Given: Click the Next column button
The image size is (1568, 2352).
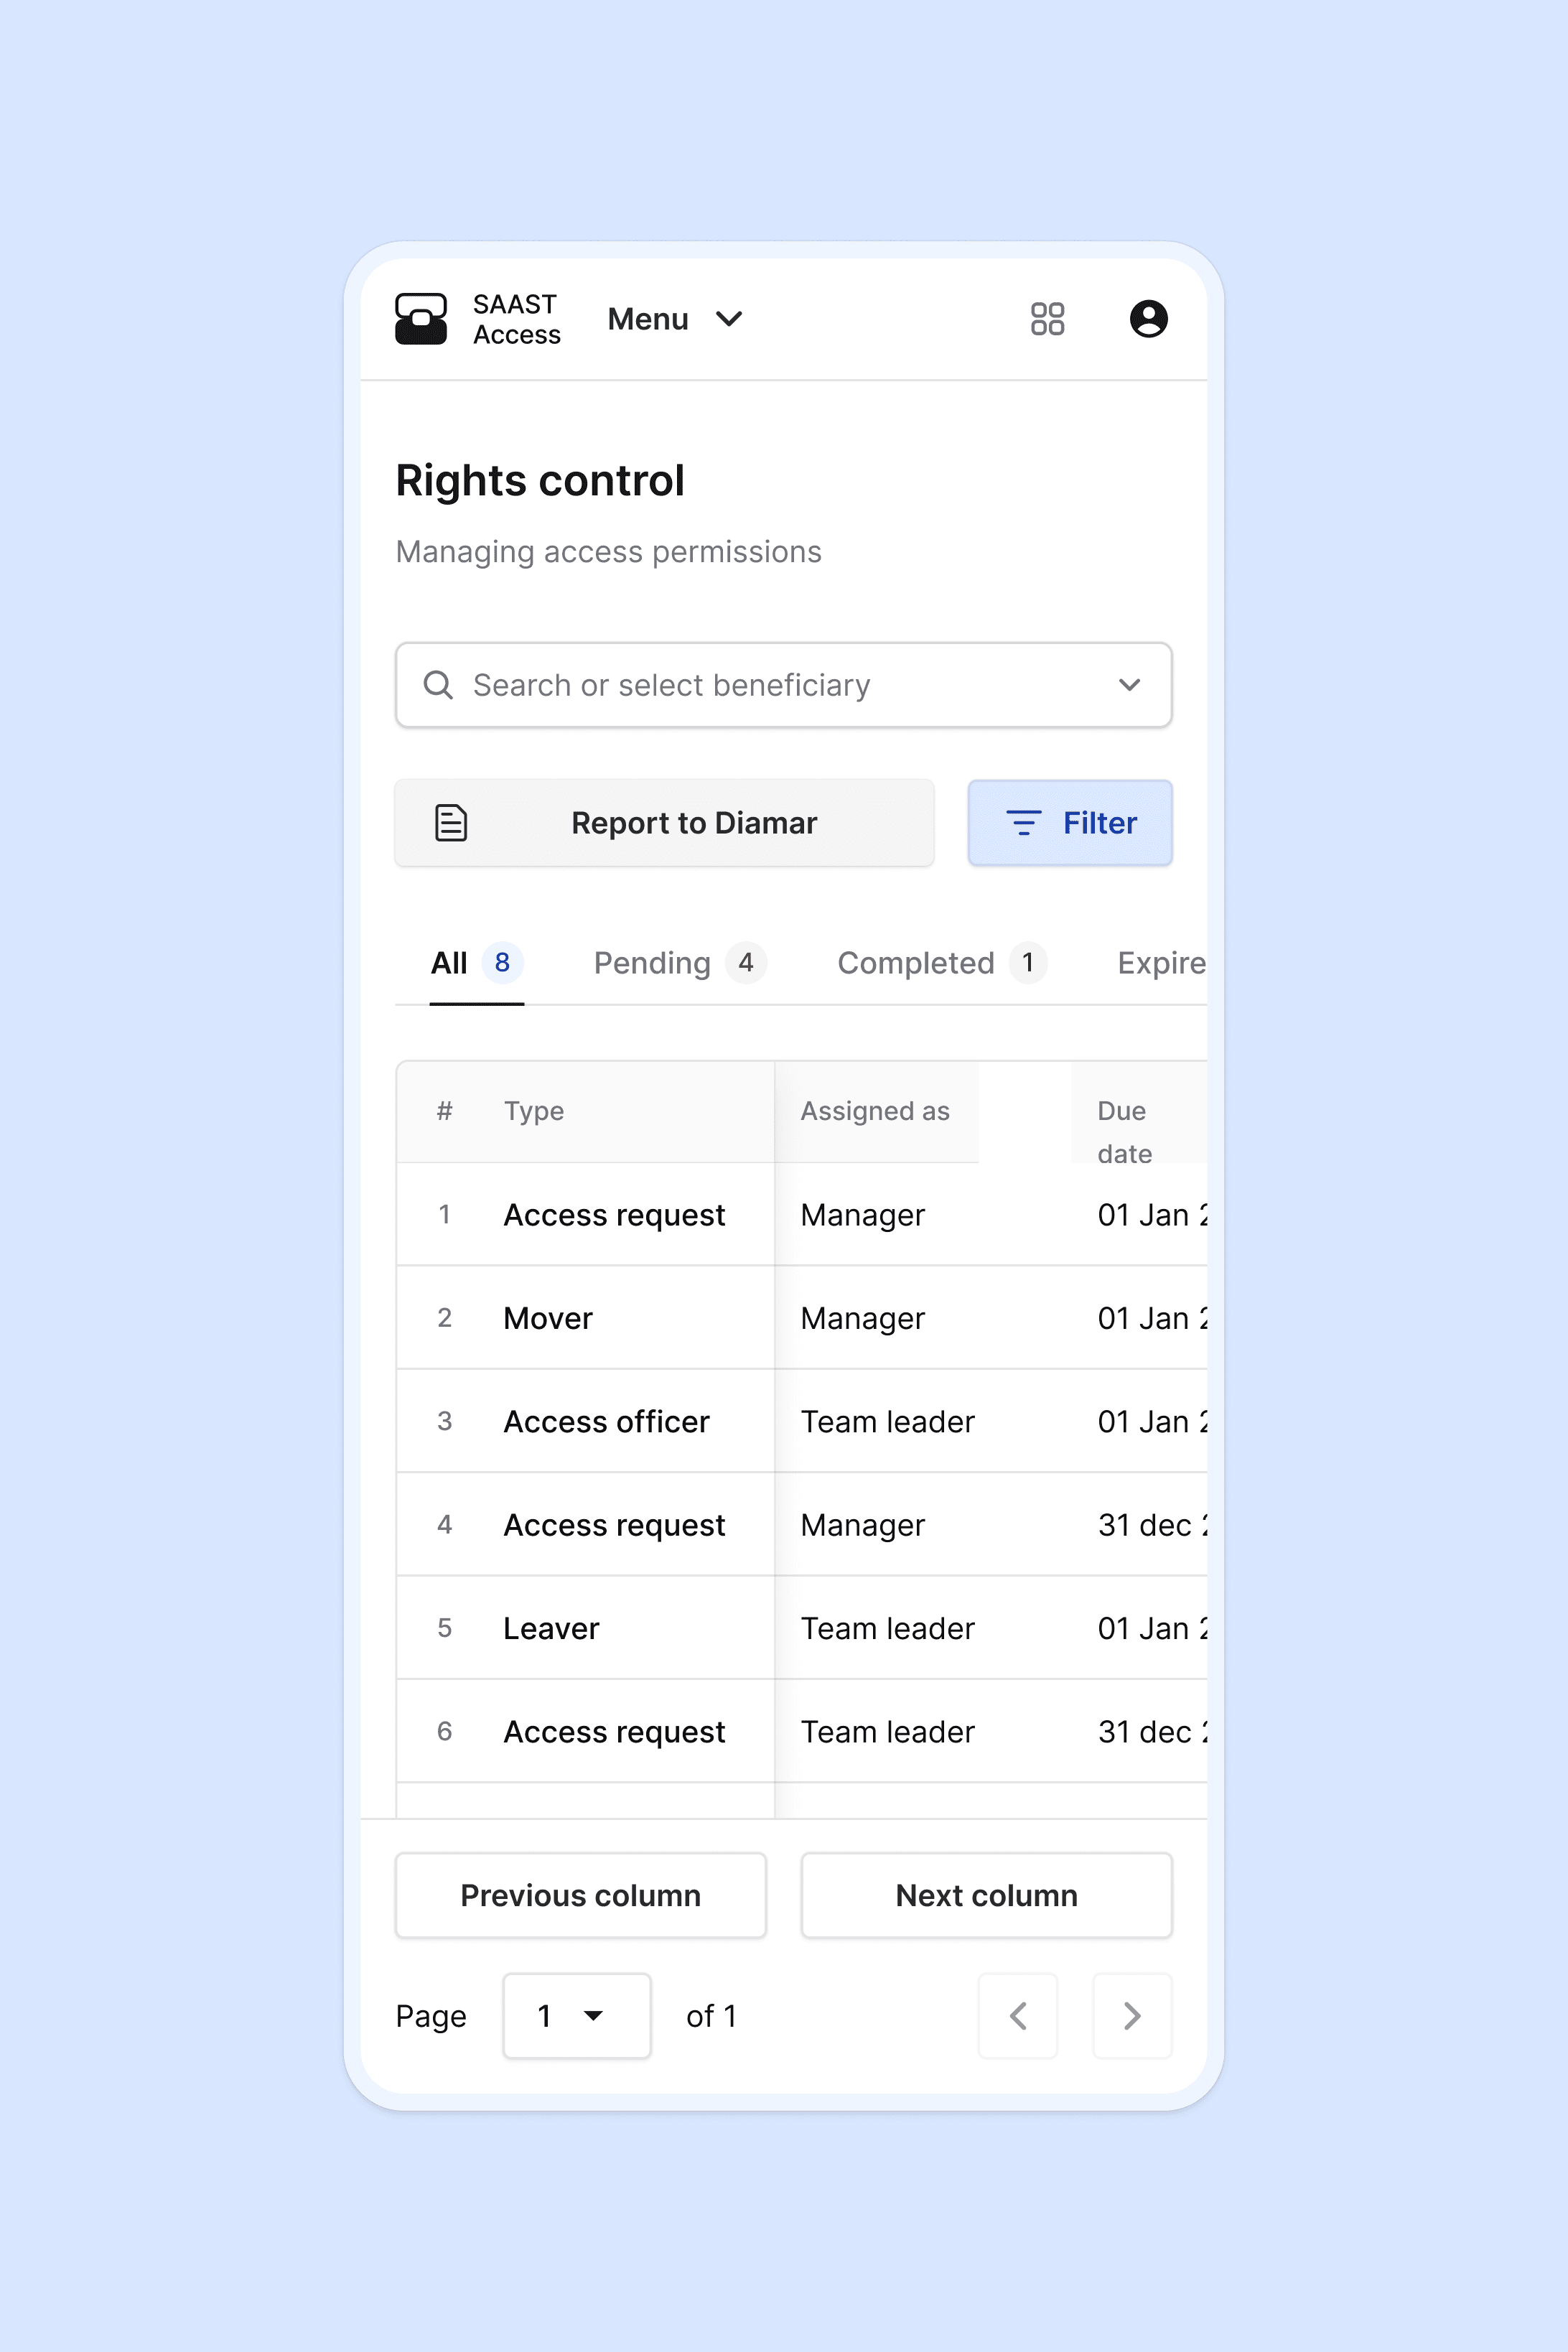Looking at the screenshot, I should point(986,1895).
